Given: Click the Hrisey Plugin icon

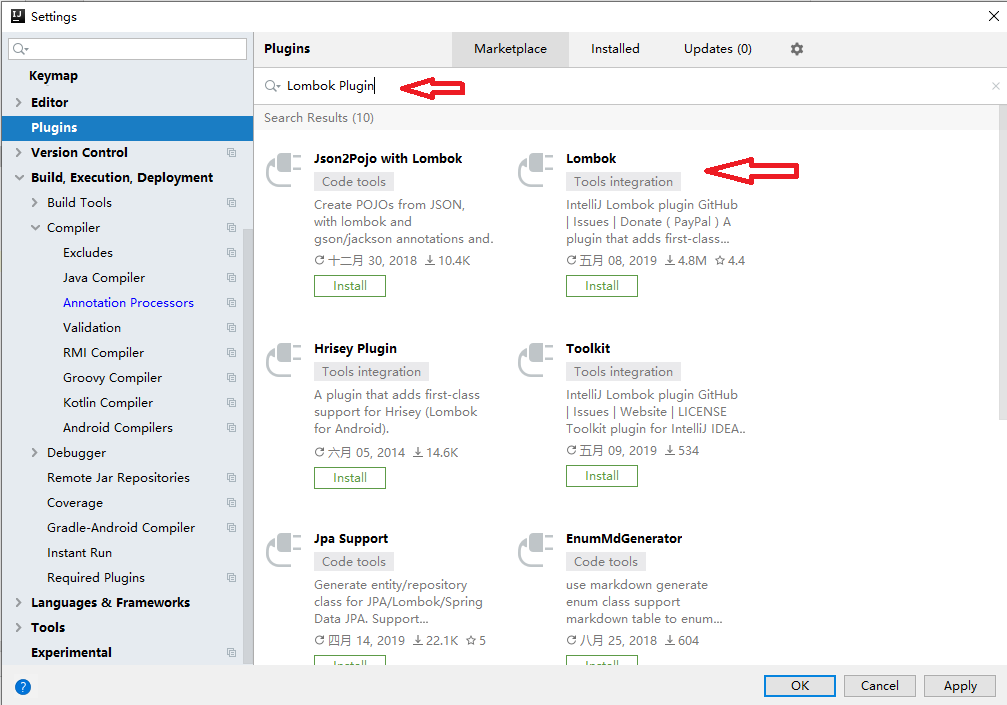Looking at the screenshot, I should (x=284, y=360).
